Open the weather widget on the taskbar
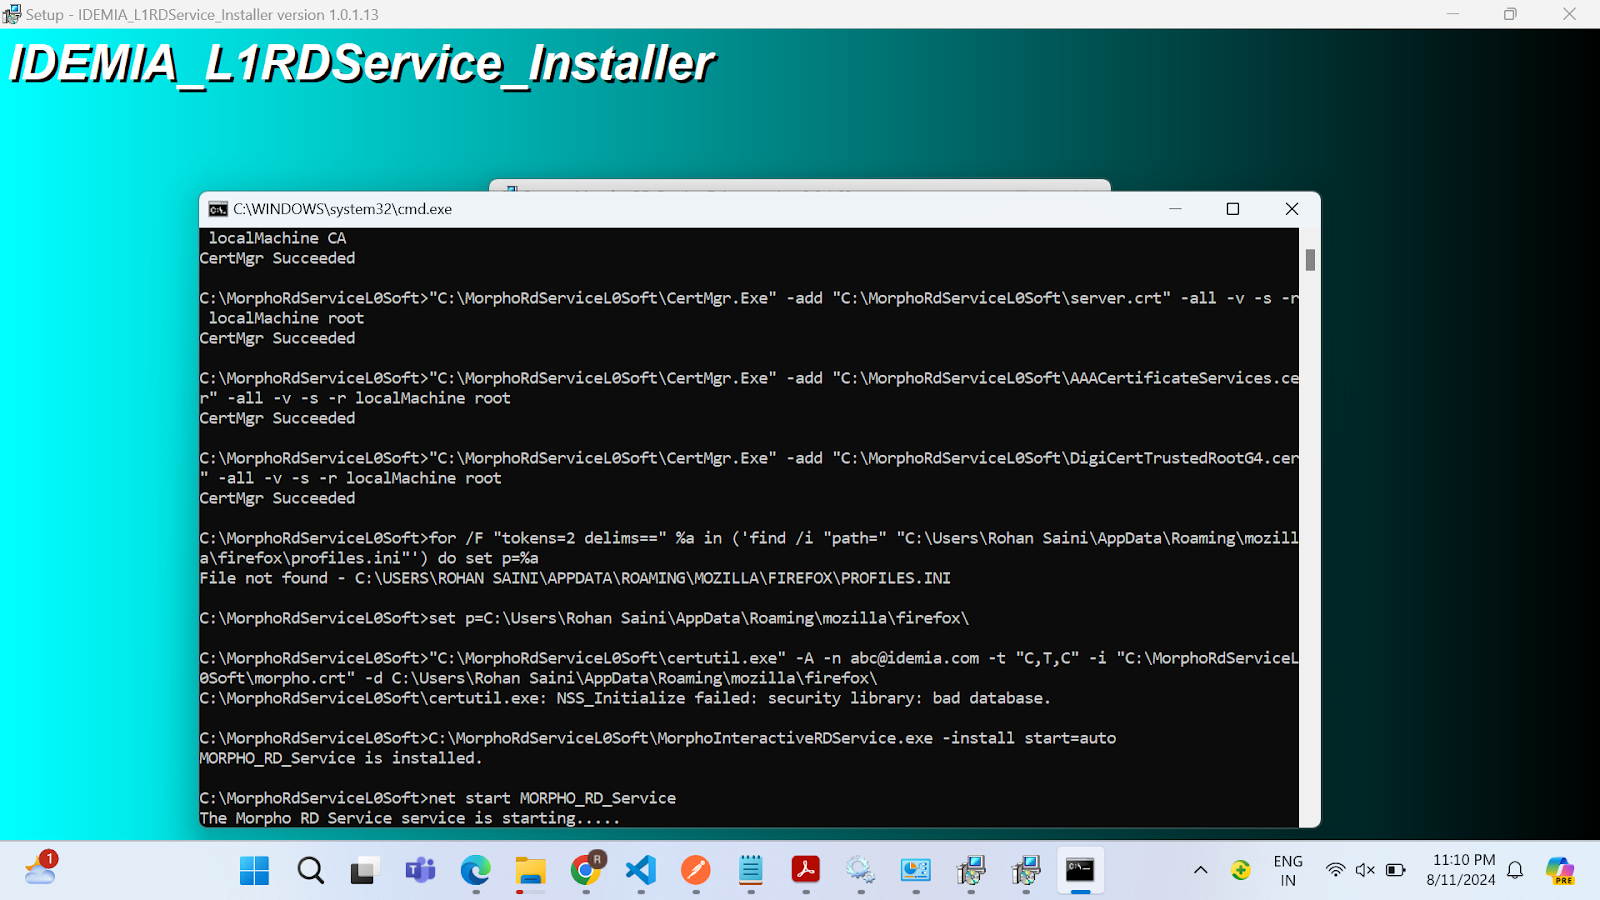This screenshot has height=900, width=1600. pos(41,869)
